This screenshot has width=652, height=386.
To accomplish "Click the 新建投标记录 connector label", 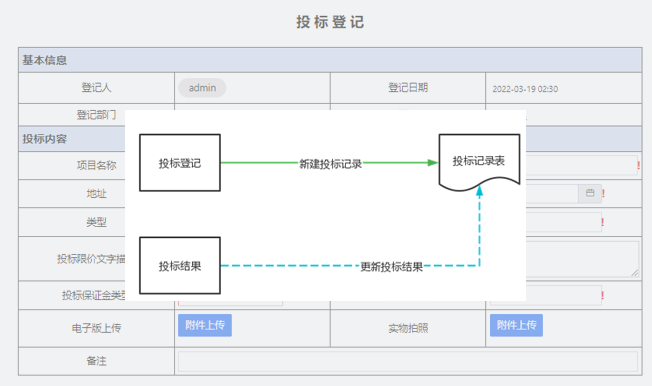I will 331,164.
